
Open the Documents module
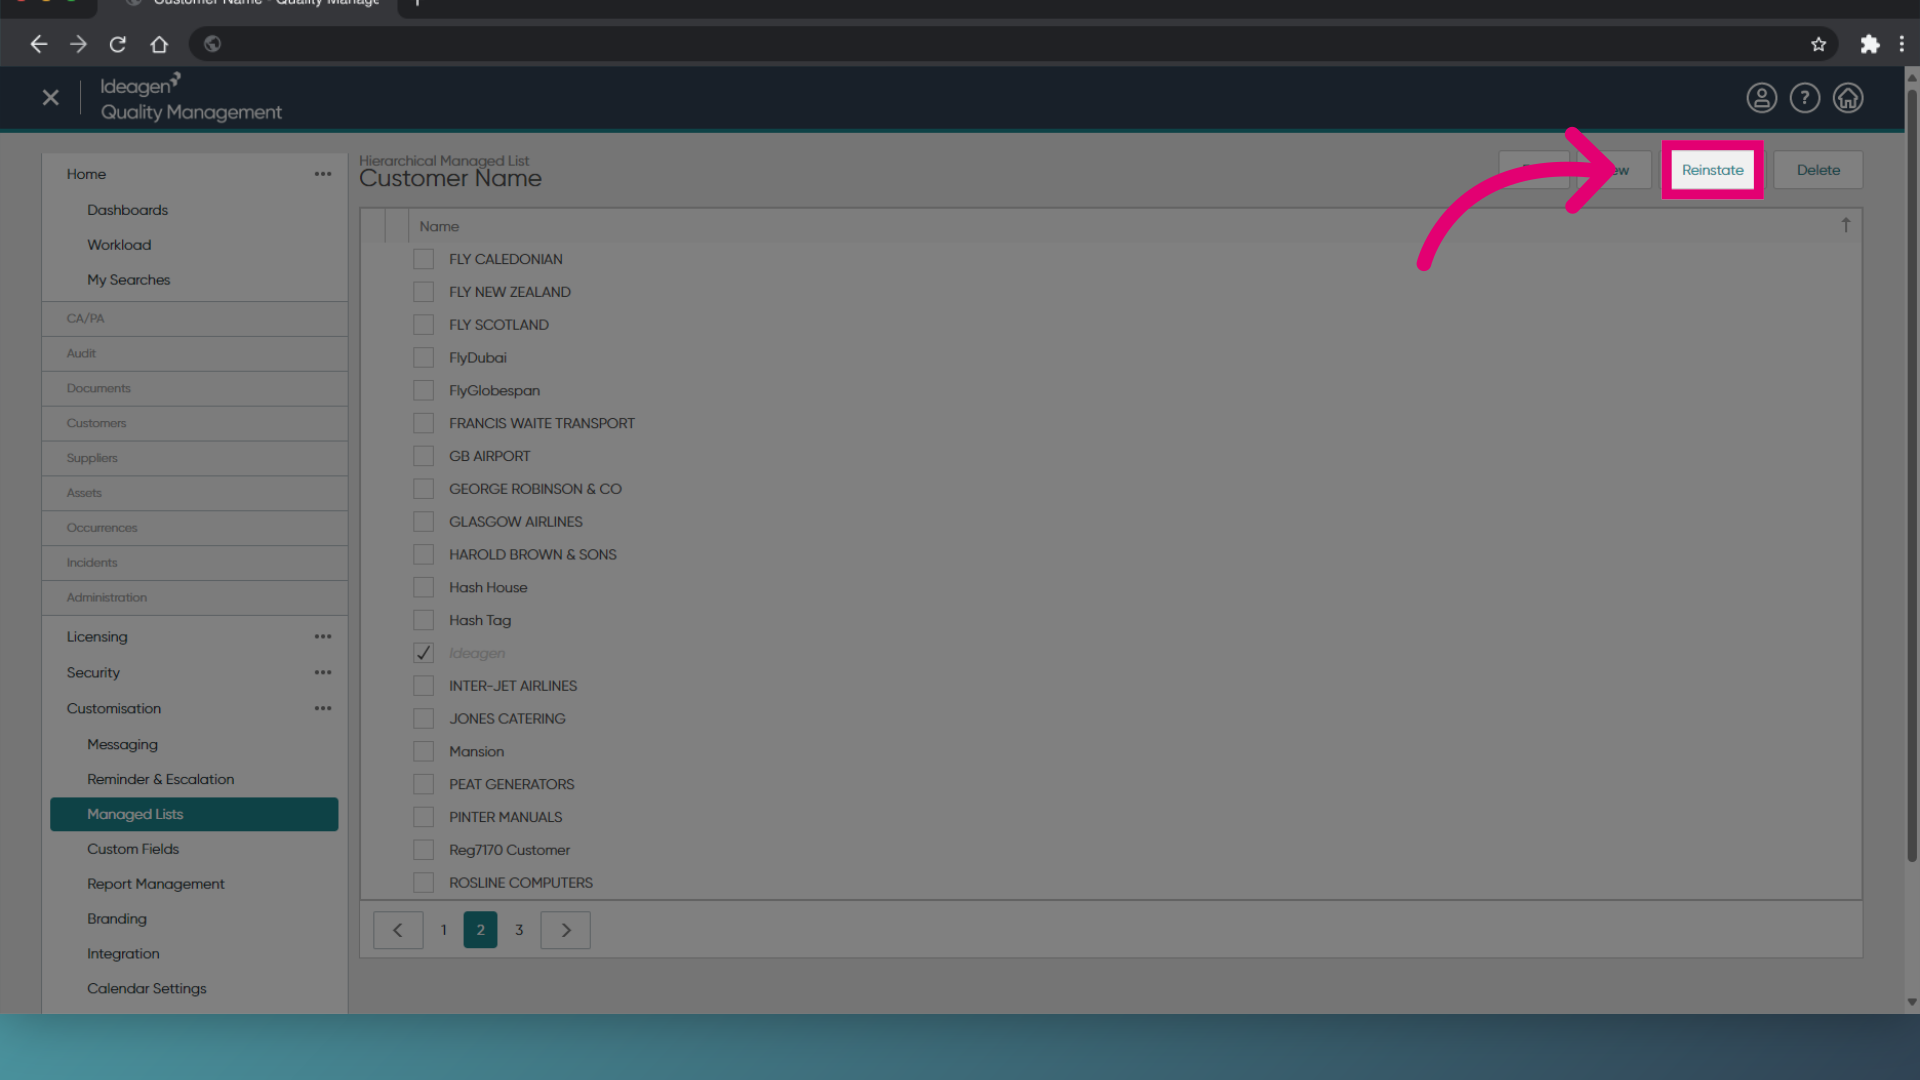[195, 389]
